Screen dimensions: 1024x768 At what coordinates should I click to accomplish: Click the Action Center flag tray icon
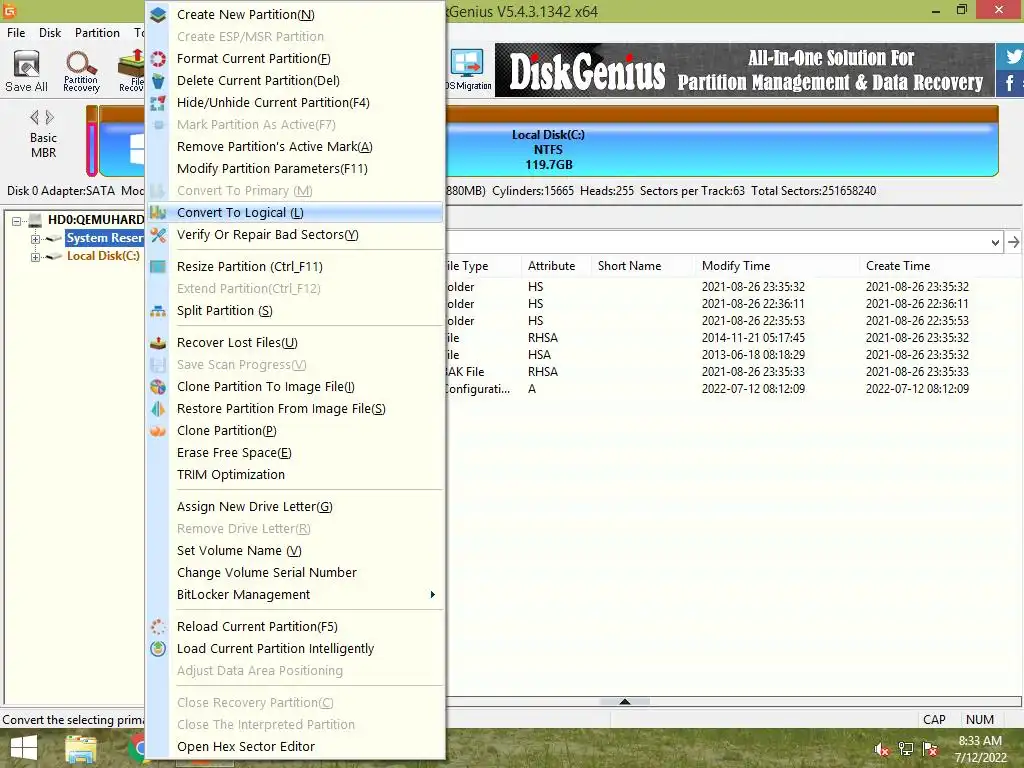point(930,749)
